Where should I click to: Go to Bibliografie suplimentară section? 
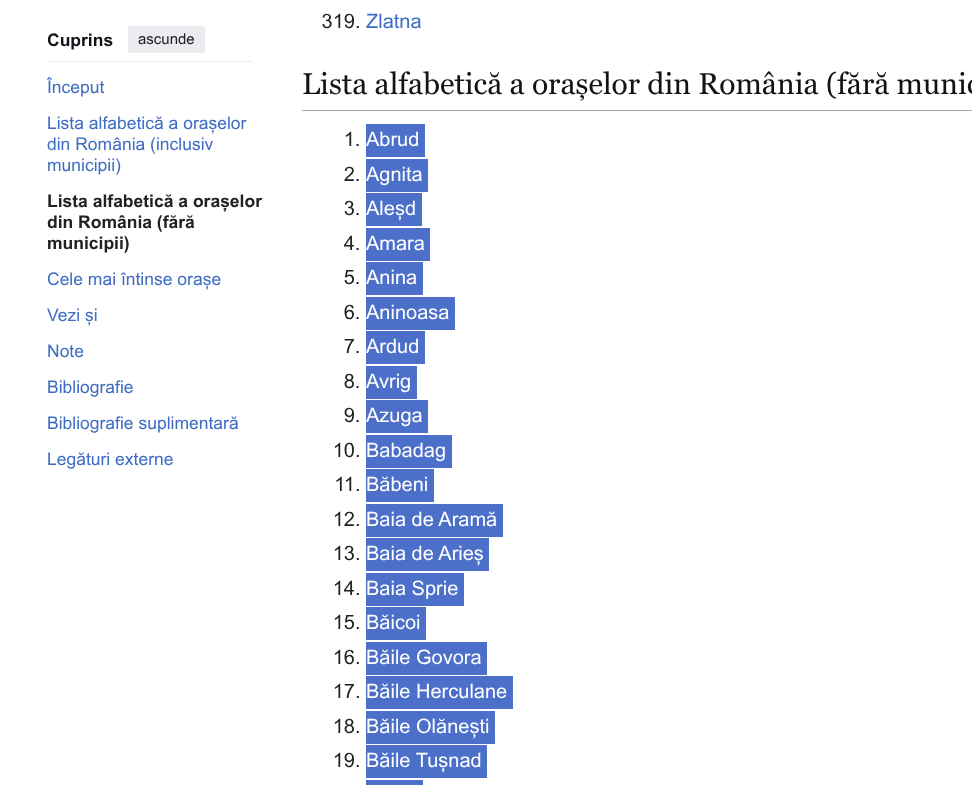(142, 424)
